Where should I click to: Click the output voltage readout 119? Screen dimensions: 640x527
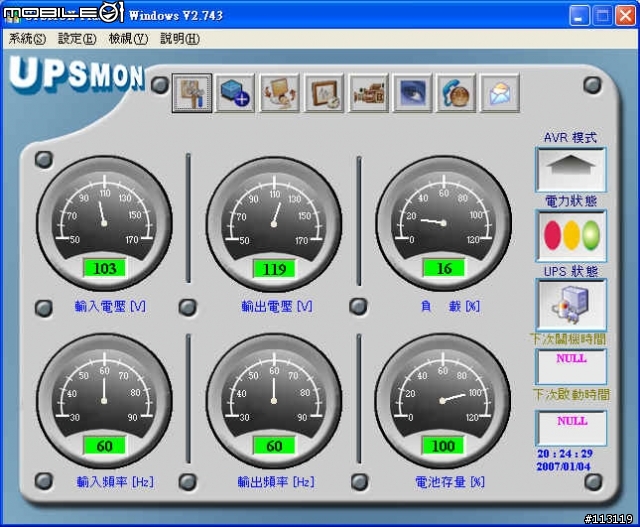click(x=274, y=269)
